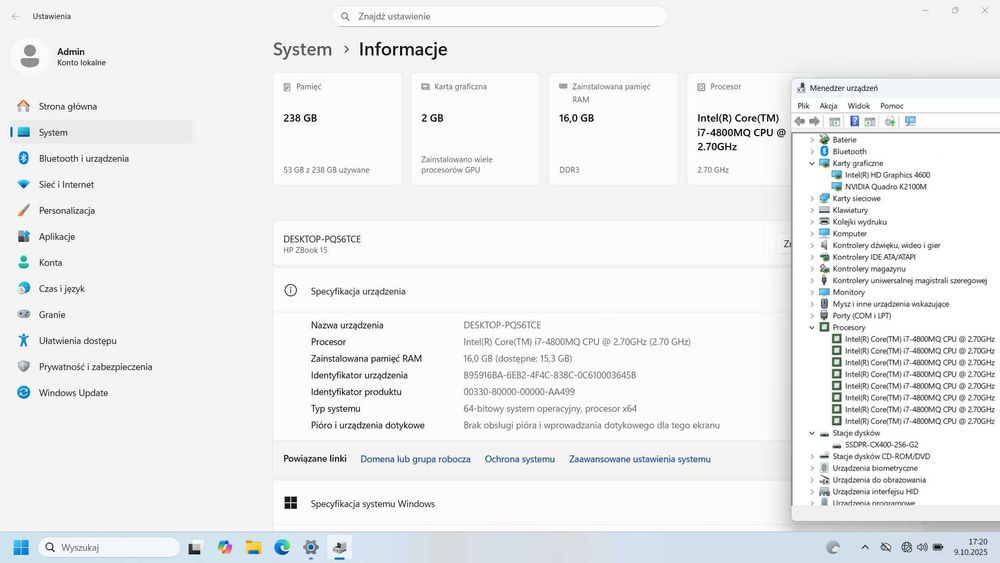The image size is (1000, 563).
Task: Show hidden icons in system tray
Action: click(x=865, y=547)
